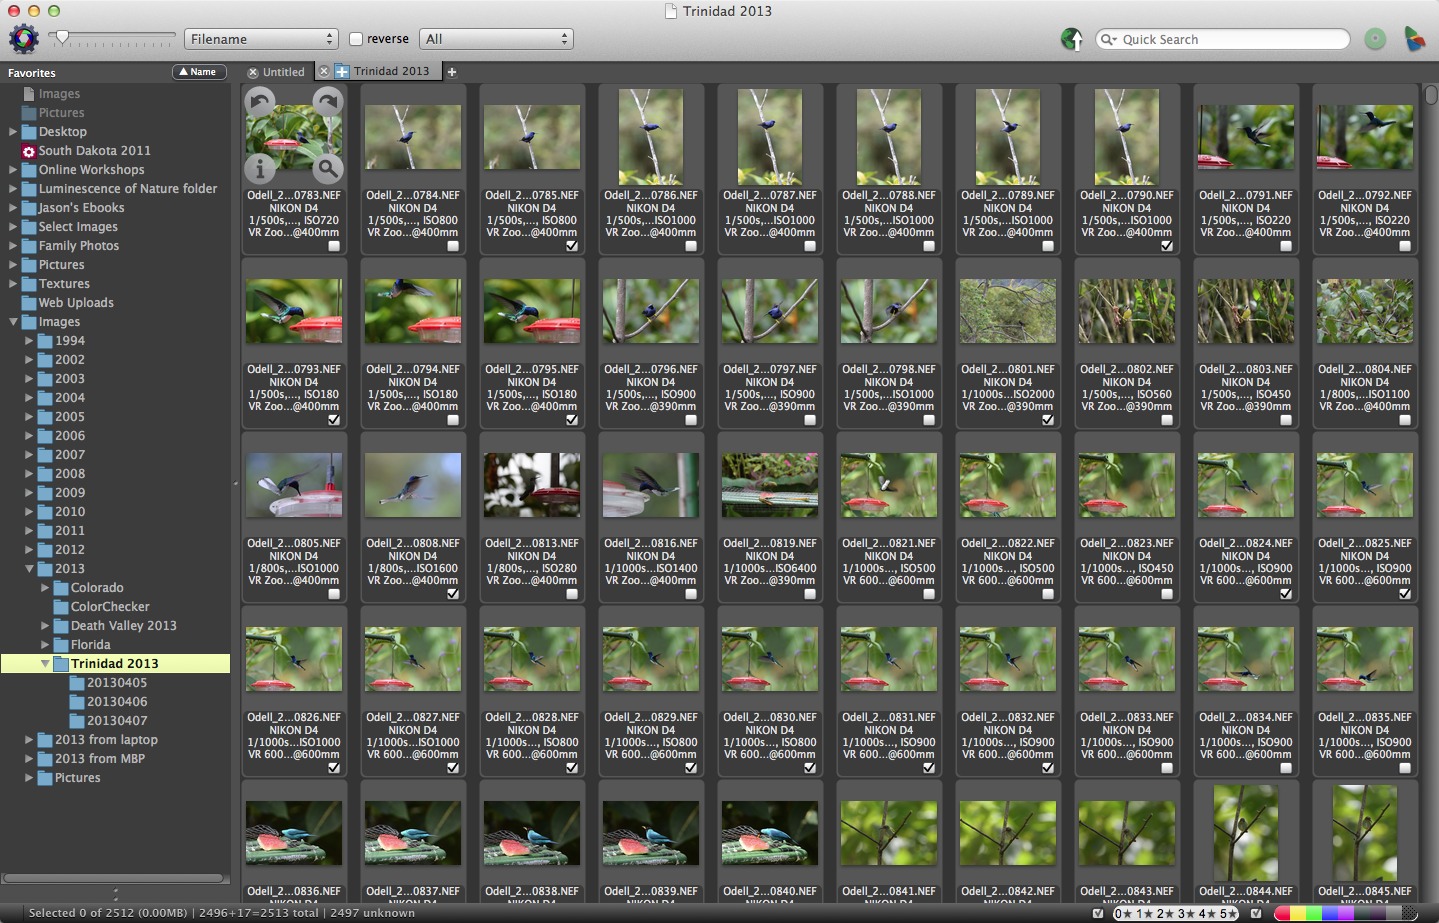Expand the 2013 from laptop folder

[29, 740]
